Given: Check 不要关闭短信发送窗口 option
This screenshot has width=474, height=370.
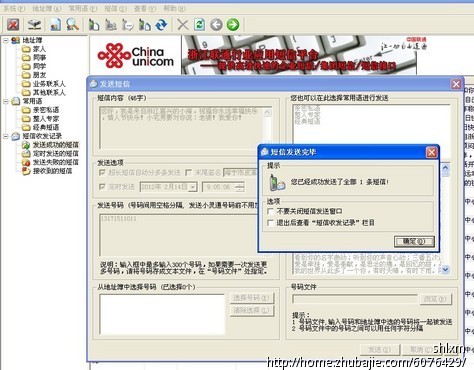Looking at the screenshot, I should pos(270,211).
